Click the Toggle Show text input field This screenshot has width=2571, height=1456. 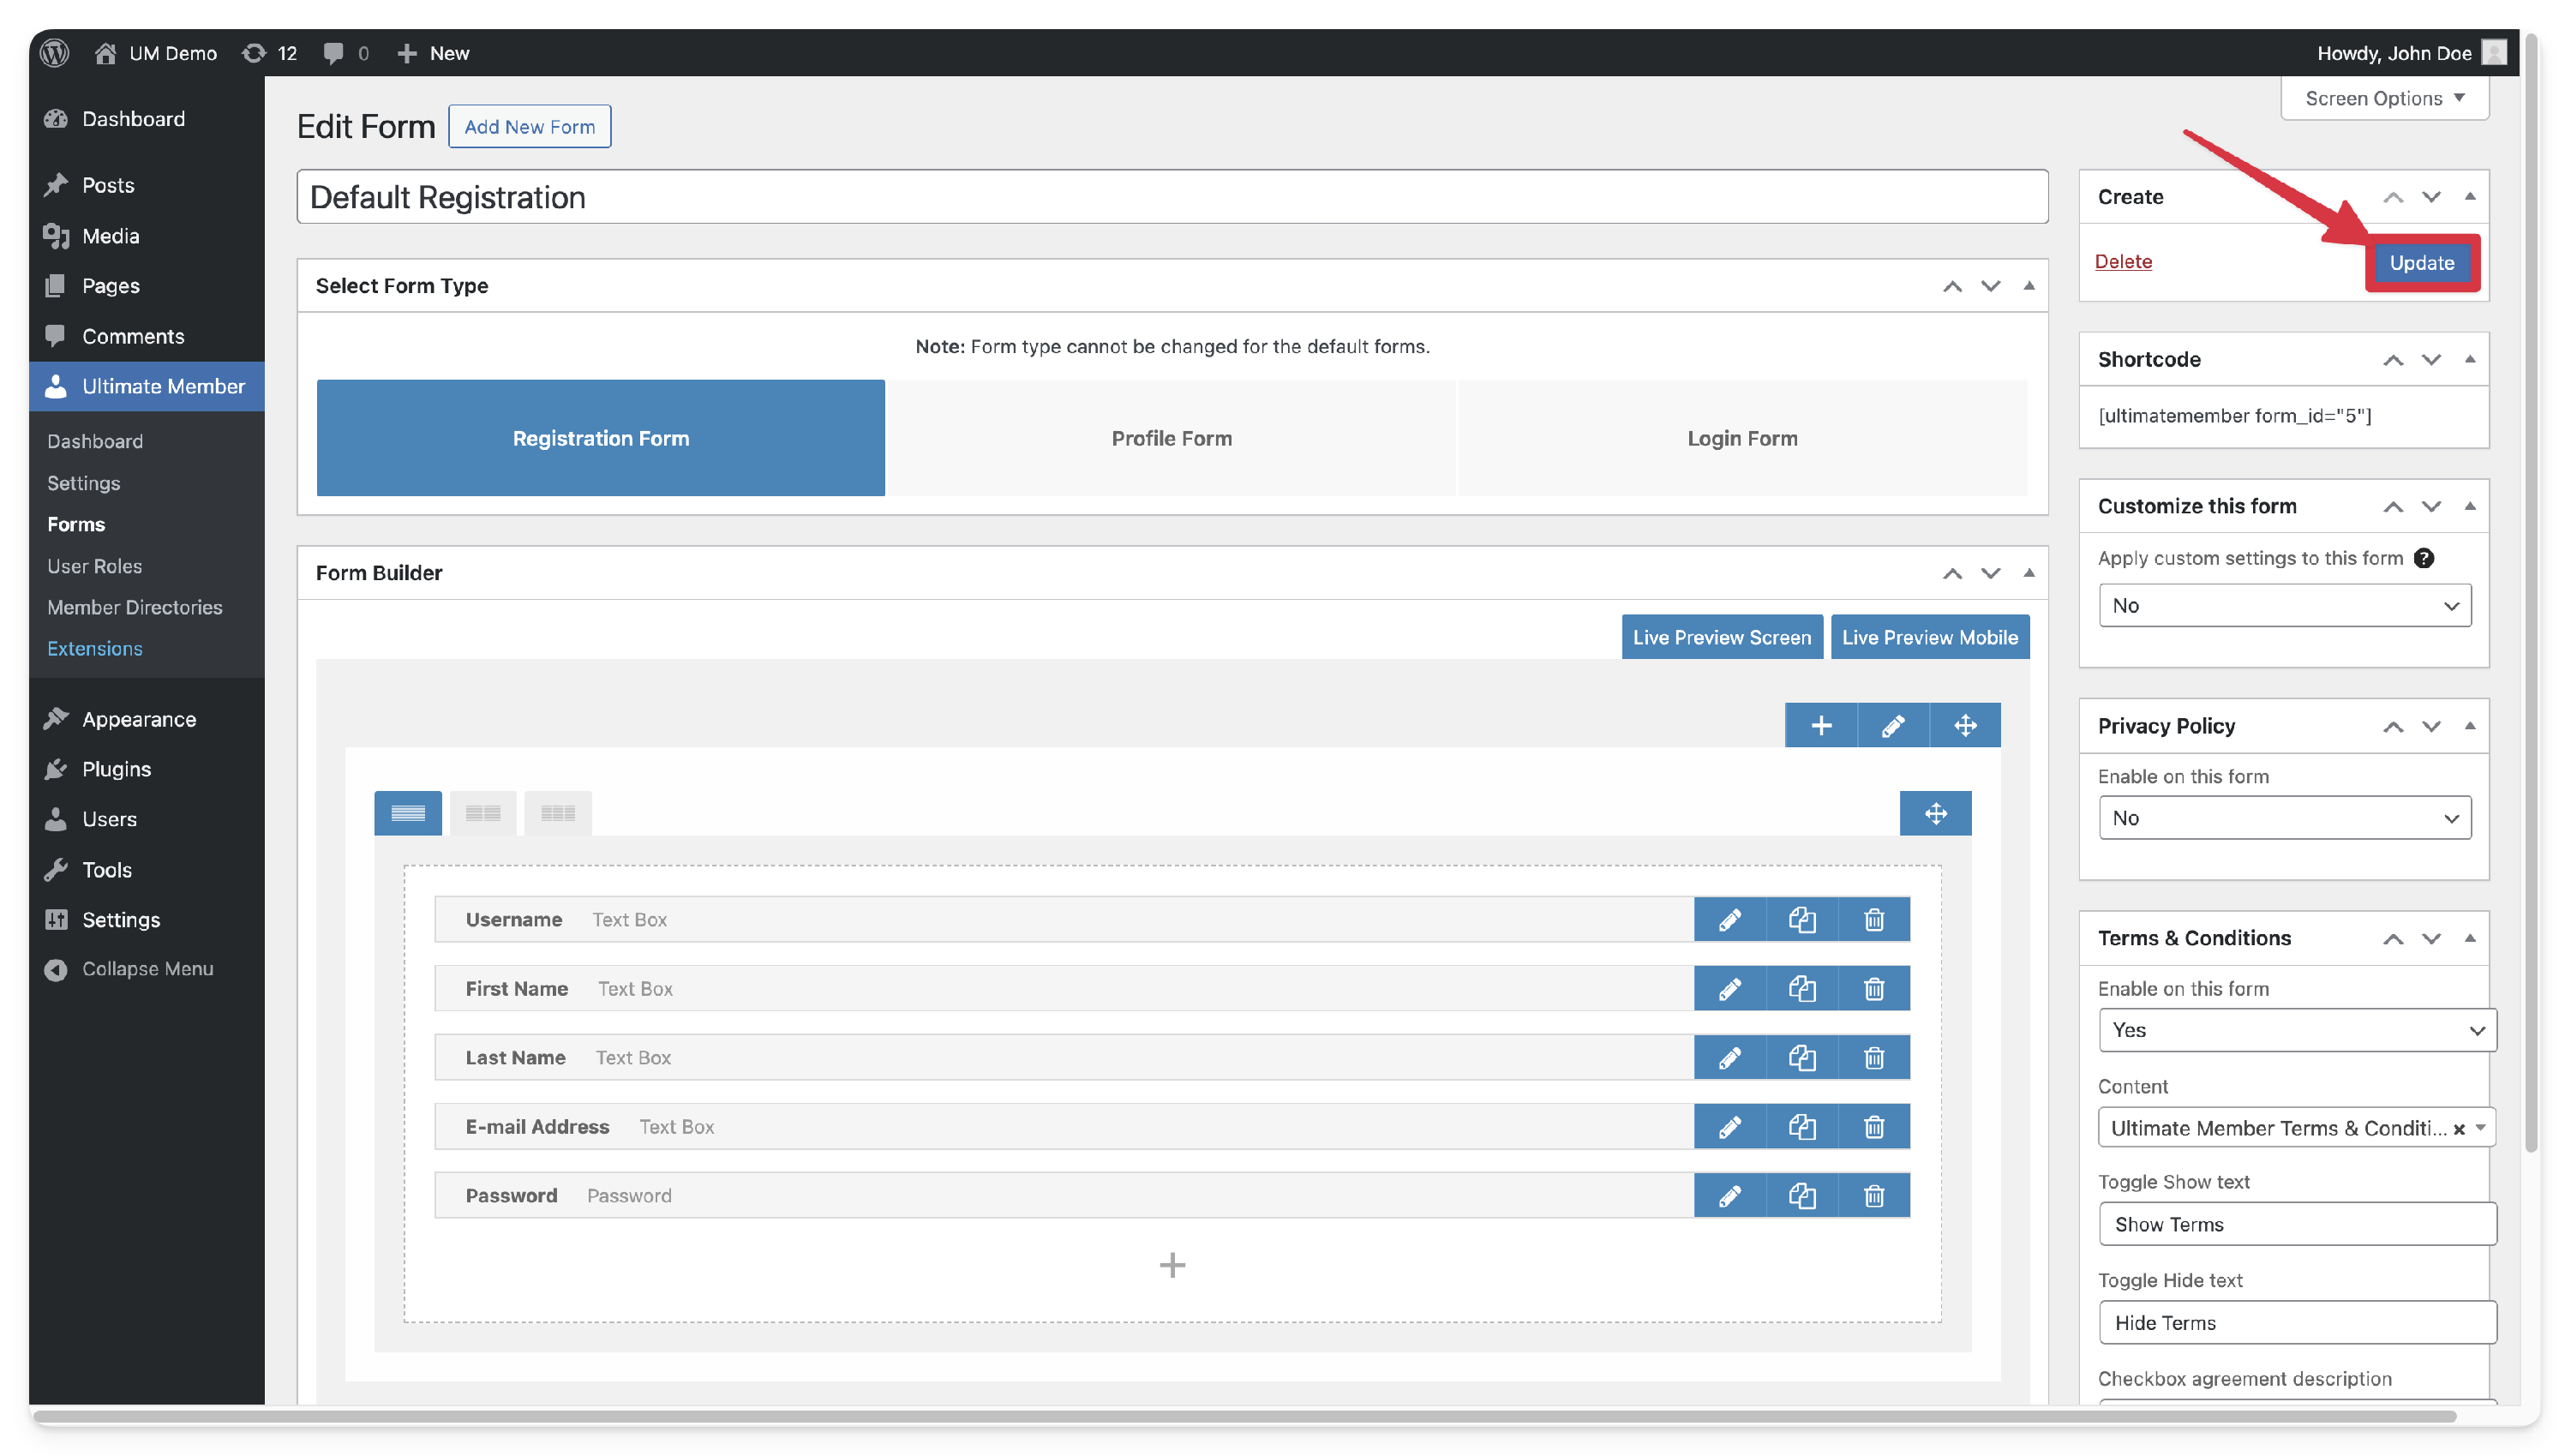tap(2296, 1224)
